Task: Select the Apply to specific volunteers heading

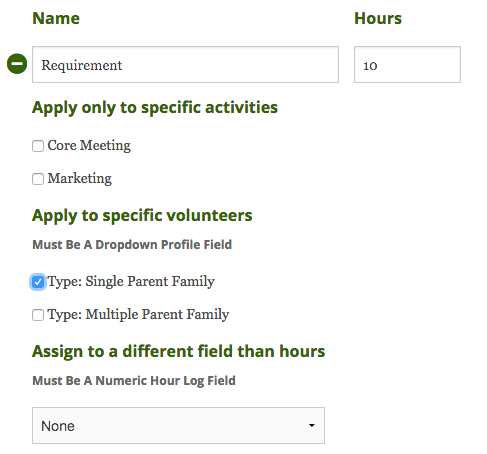Action: [142, 216]
